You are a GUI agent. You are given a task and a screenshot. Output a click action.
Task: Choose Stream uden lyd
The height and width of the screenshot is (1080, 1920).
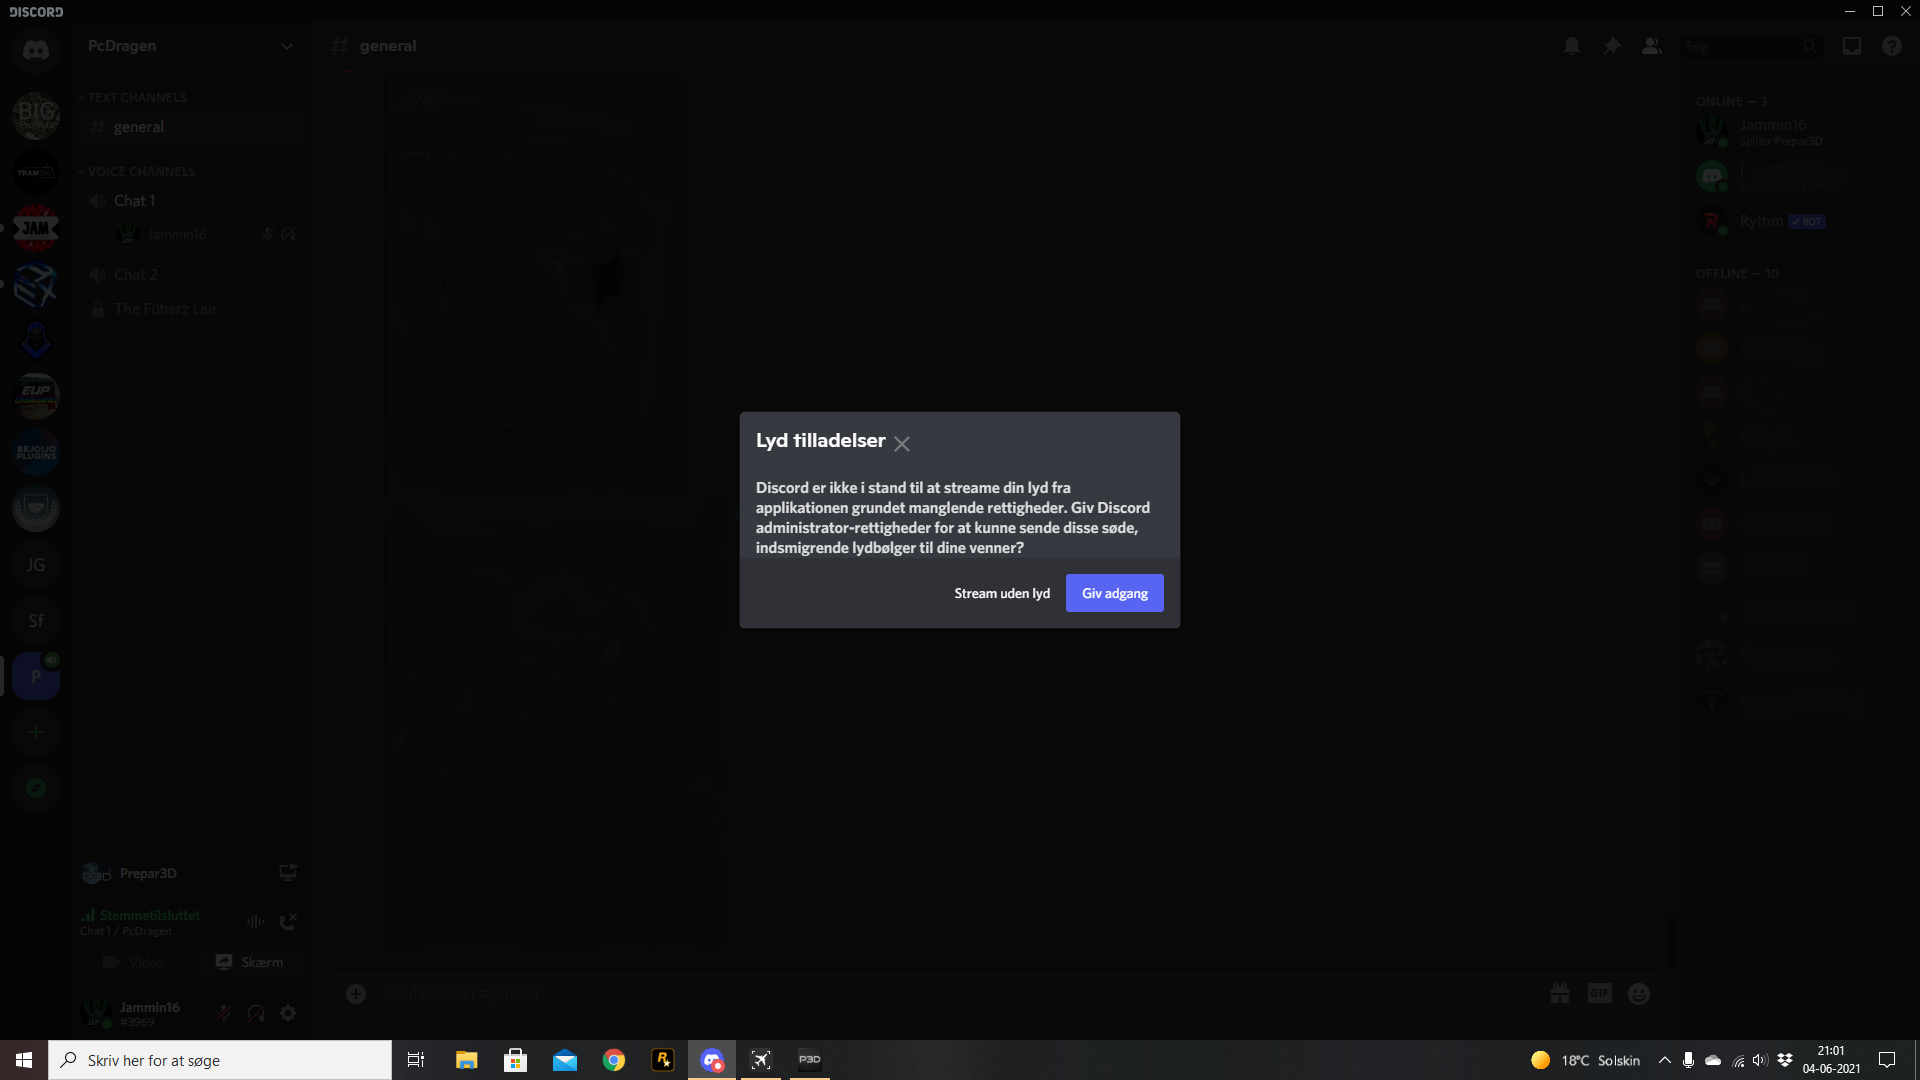pyautogui.click(x=1002, y=593)
